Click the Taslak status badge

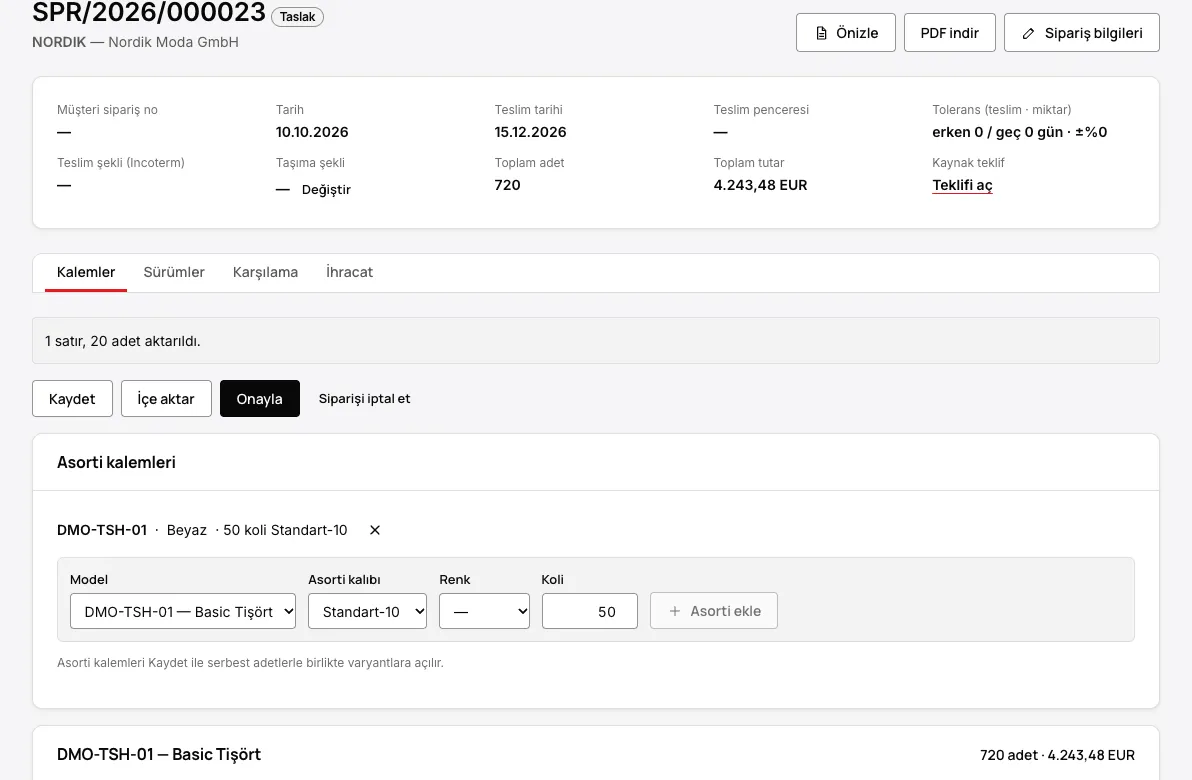coord(297,17)
